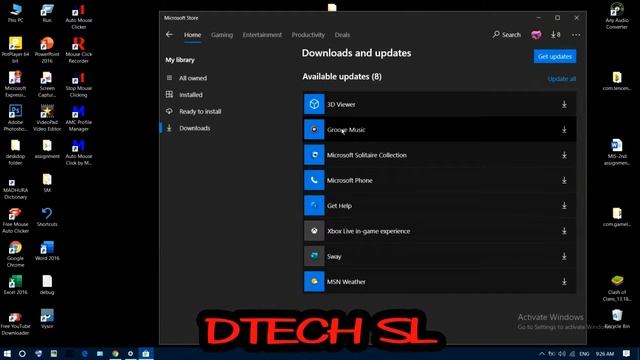Click the Groove Music text label

346,130
